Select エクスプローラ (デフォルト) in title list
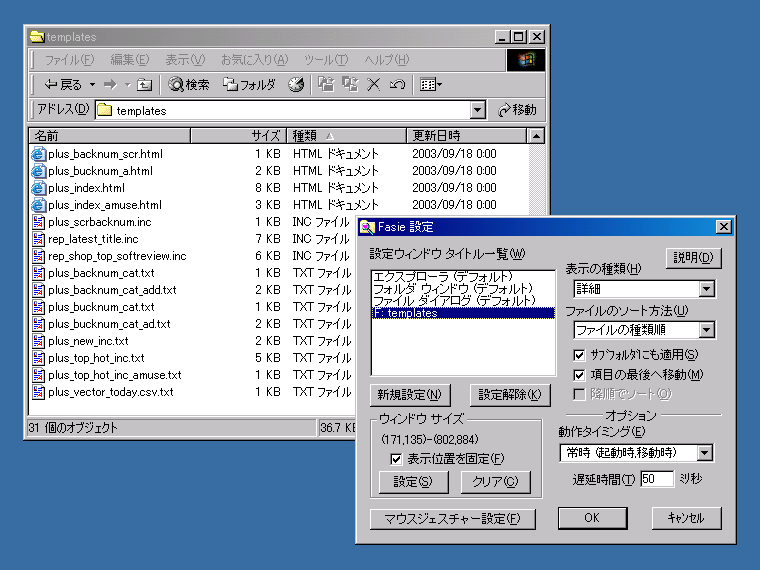The image size is (760, 570). pos(463,277)
